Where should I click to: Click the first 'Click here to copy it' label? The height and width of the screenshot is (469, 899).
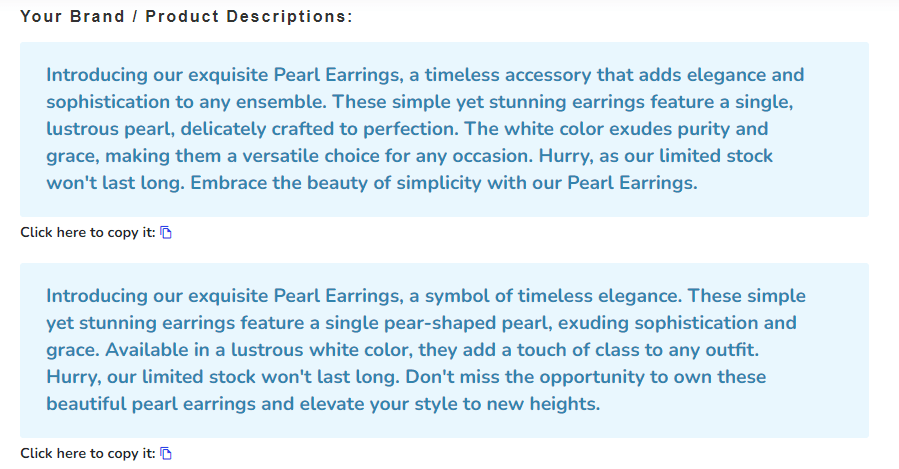click(x=88, y=233)
